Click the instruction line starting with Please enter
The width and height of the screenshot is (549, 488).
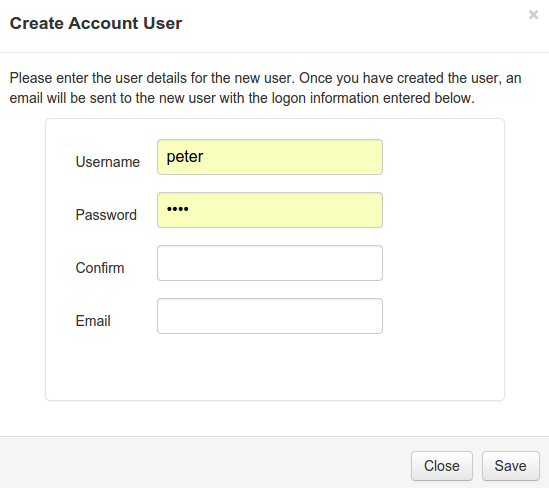(265, 78)
